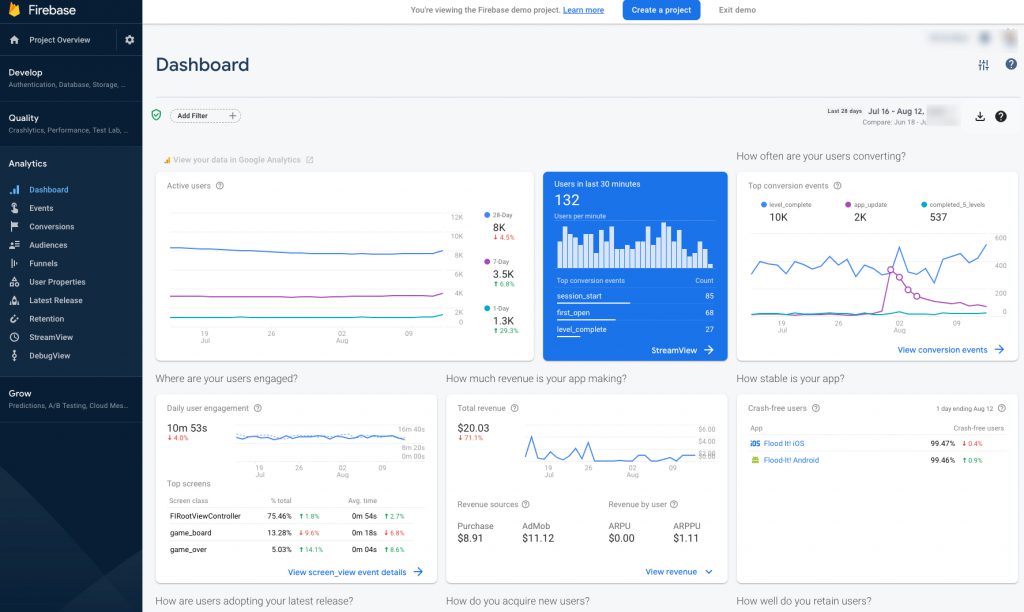The image size is (1024, 612).
Task: Click the Revenue sources help icon
Action: pyautogui.click(x=526, y=504)
